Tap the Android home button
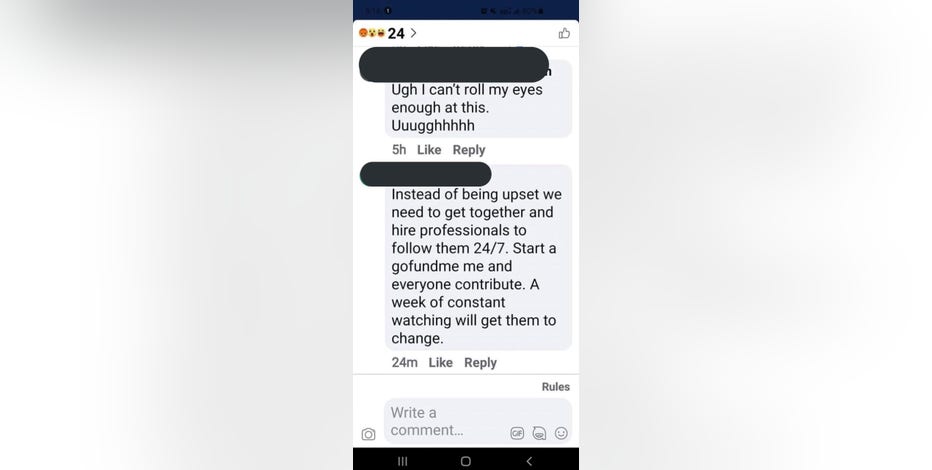This screenshot has width=932, height=470. [x=466, y=461]
